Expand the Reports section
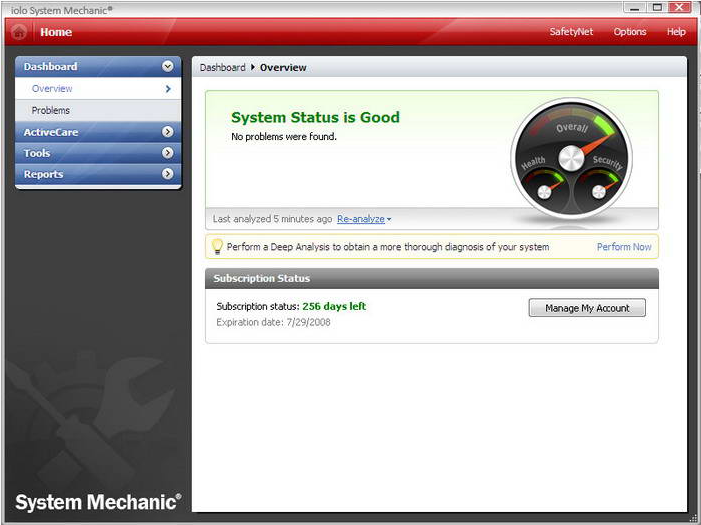 167,174
